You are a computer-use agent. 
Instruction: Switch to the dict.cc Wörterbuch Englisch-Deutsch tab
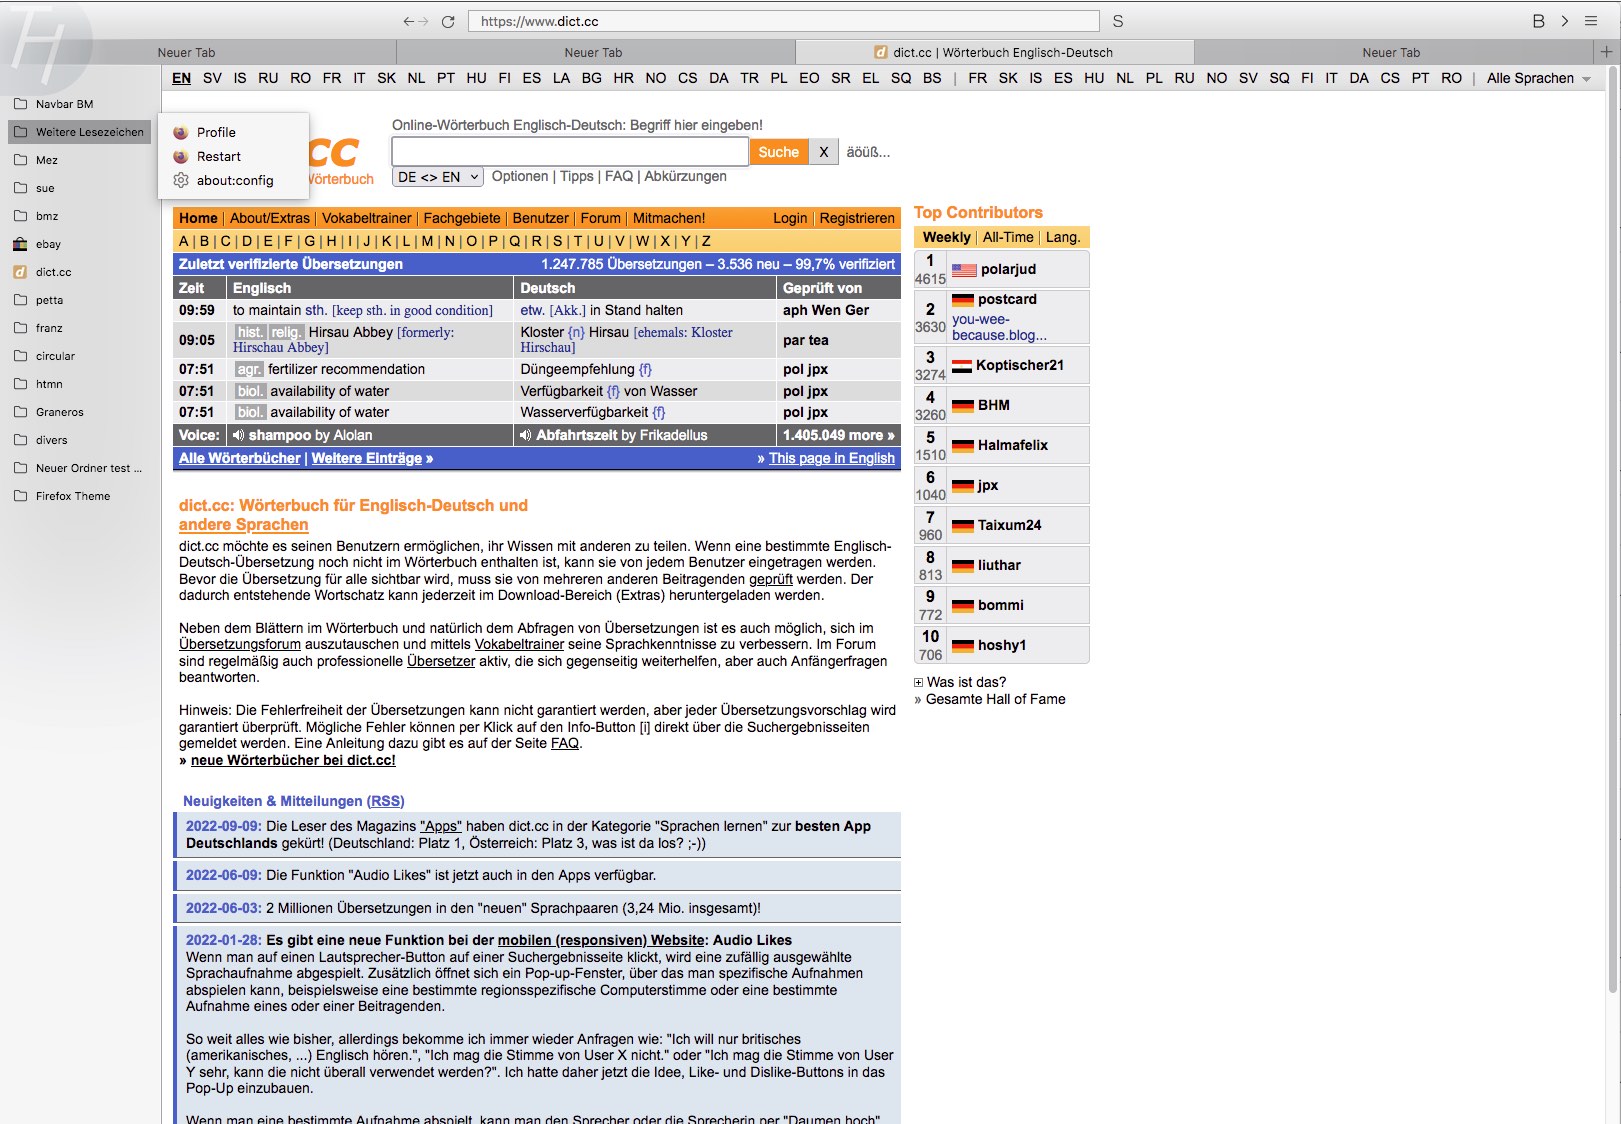pyautogui.click(x=995, y=52)
